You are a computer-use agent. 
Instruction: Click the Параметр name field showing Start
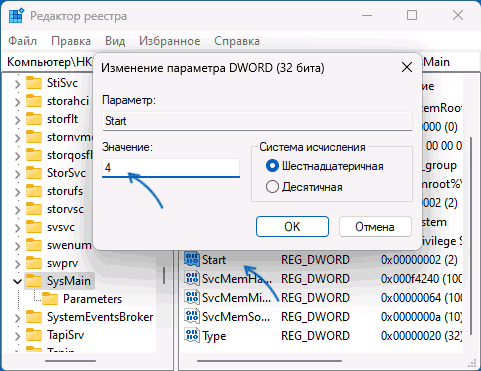click(257, 121)
